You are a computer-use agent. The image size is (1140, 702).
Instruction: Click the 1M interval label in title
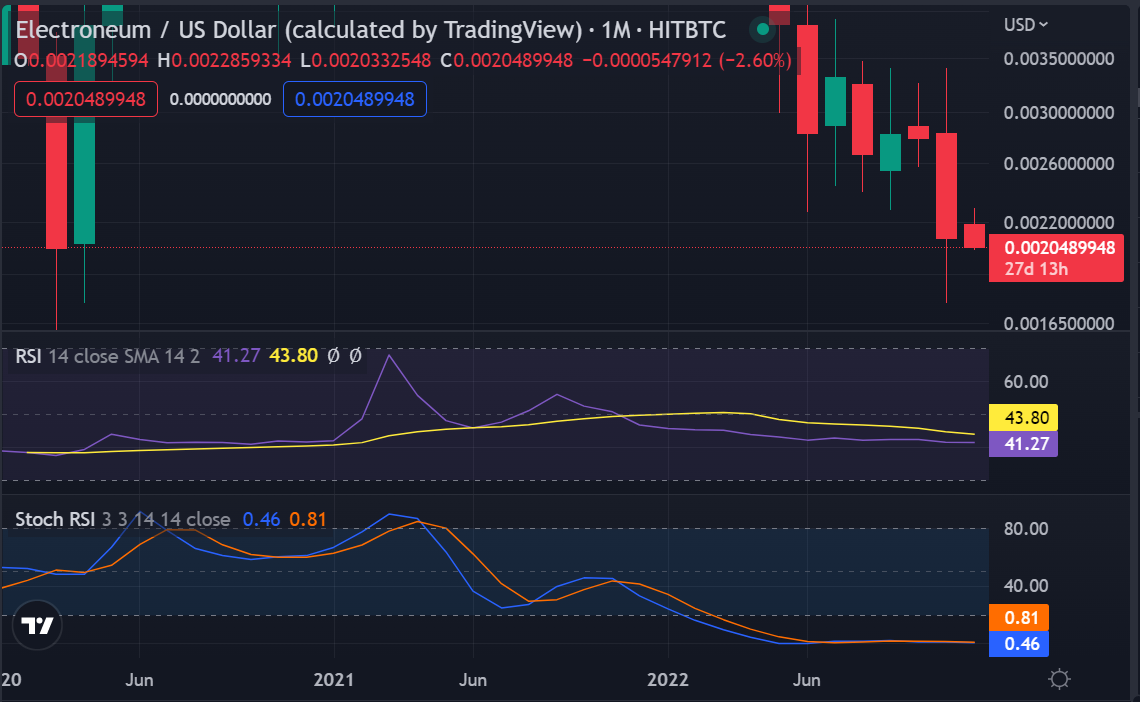(616, 30)
